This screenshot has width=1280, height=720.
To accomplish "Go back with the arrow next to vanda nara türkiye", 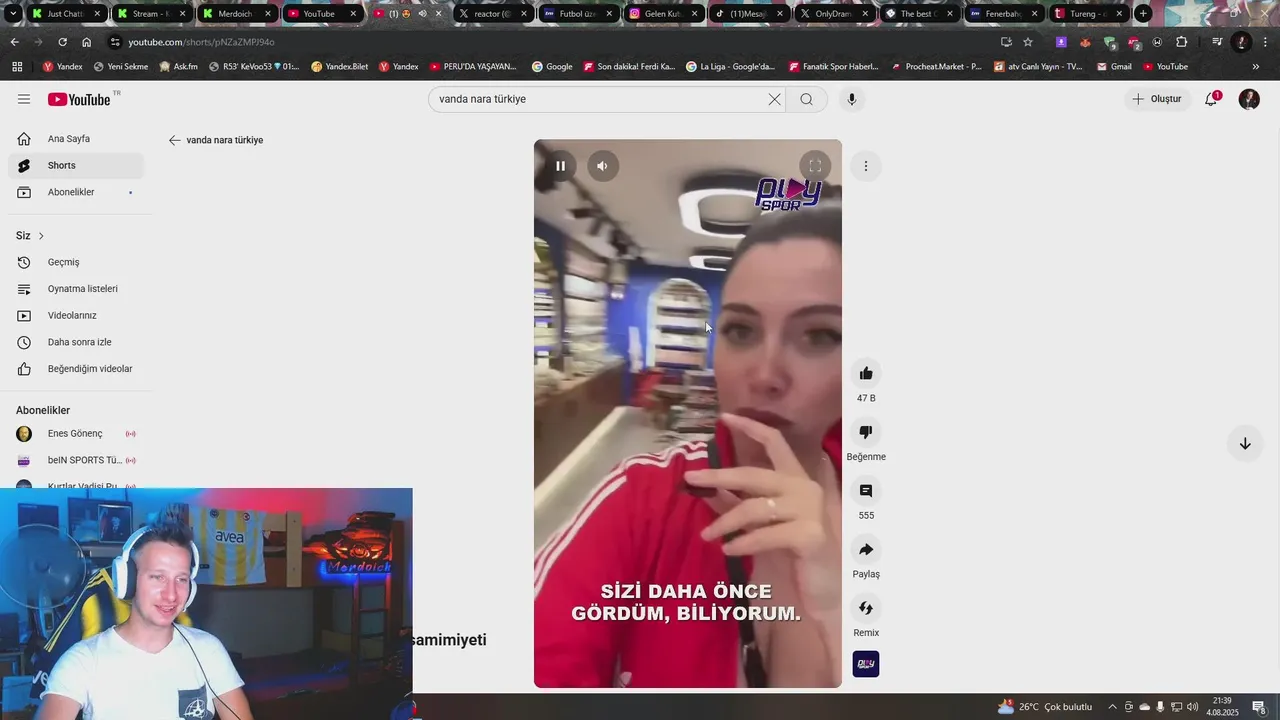I will 175,140.
